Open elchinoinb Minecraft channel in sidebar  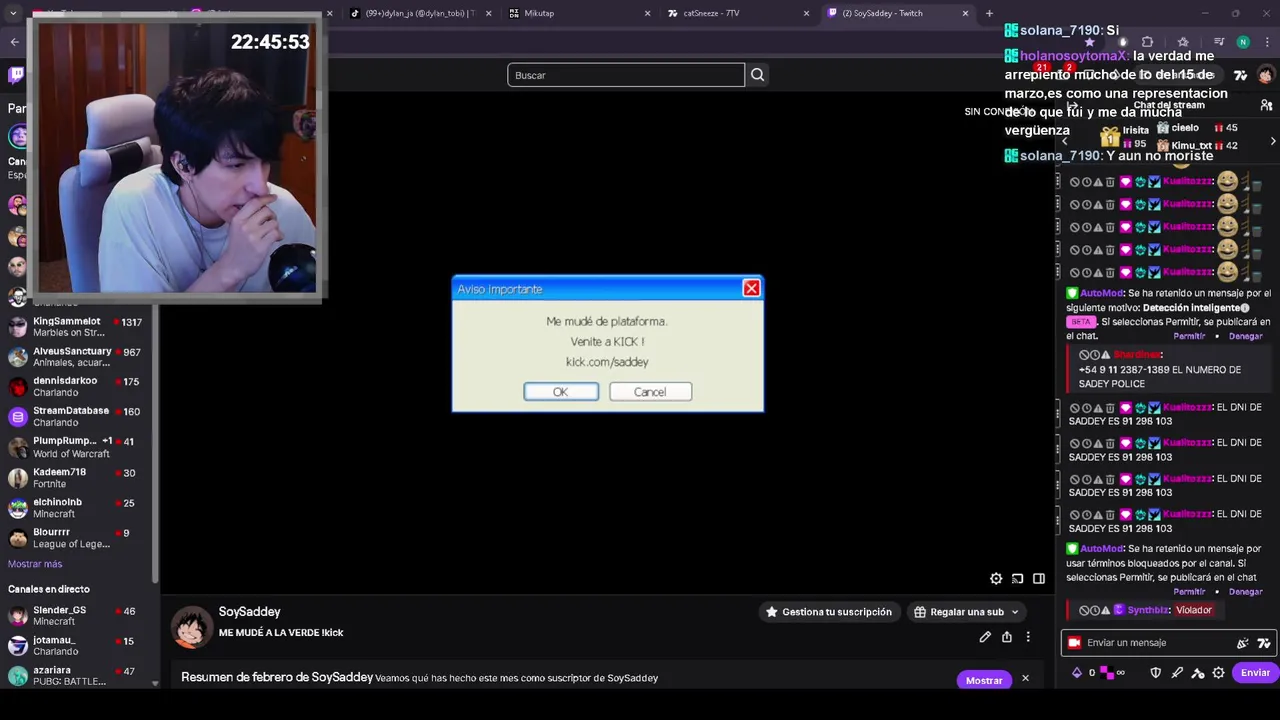(76, 507)
